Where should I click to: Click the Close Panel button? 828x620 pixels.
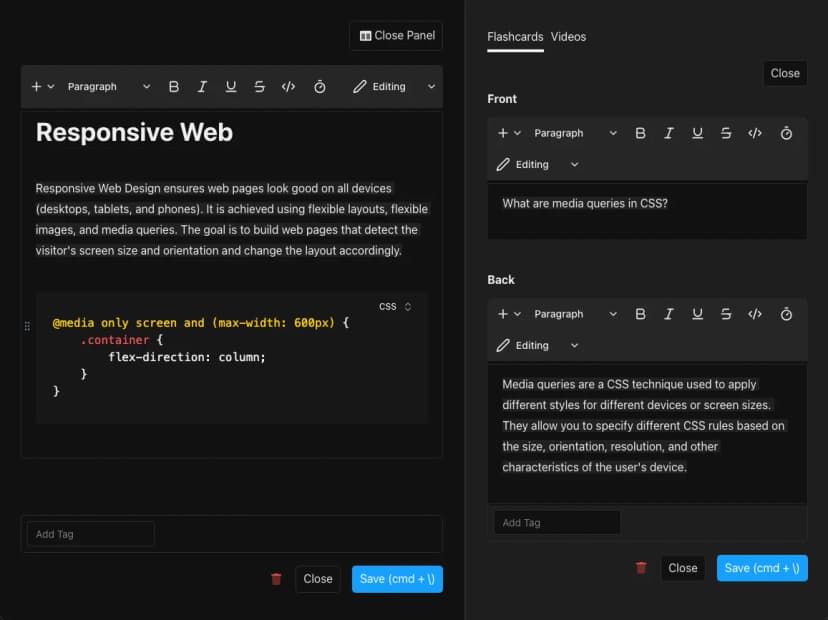pyautogui.click(x=397, y=36)
